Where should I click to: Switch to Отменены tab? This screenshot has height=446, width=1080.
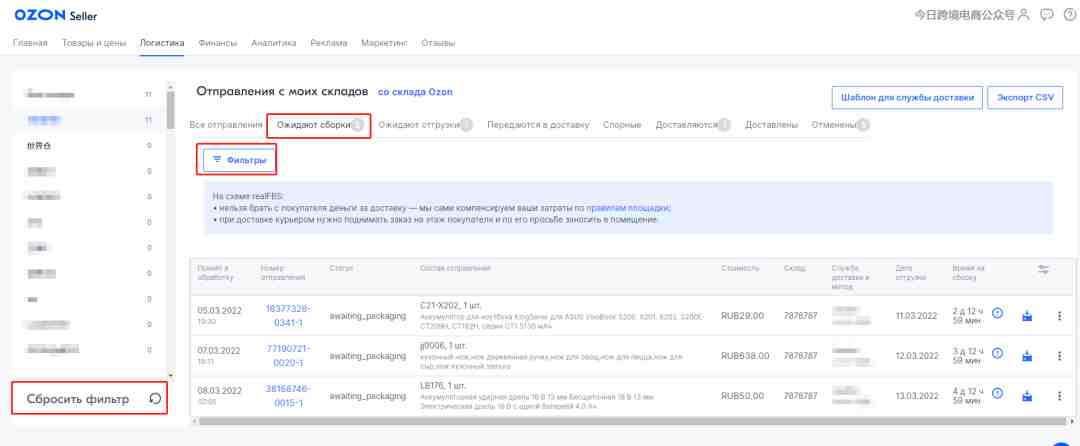840,125
